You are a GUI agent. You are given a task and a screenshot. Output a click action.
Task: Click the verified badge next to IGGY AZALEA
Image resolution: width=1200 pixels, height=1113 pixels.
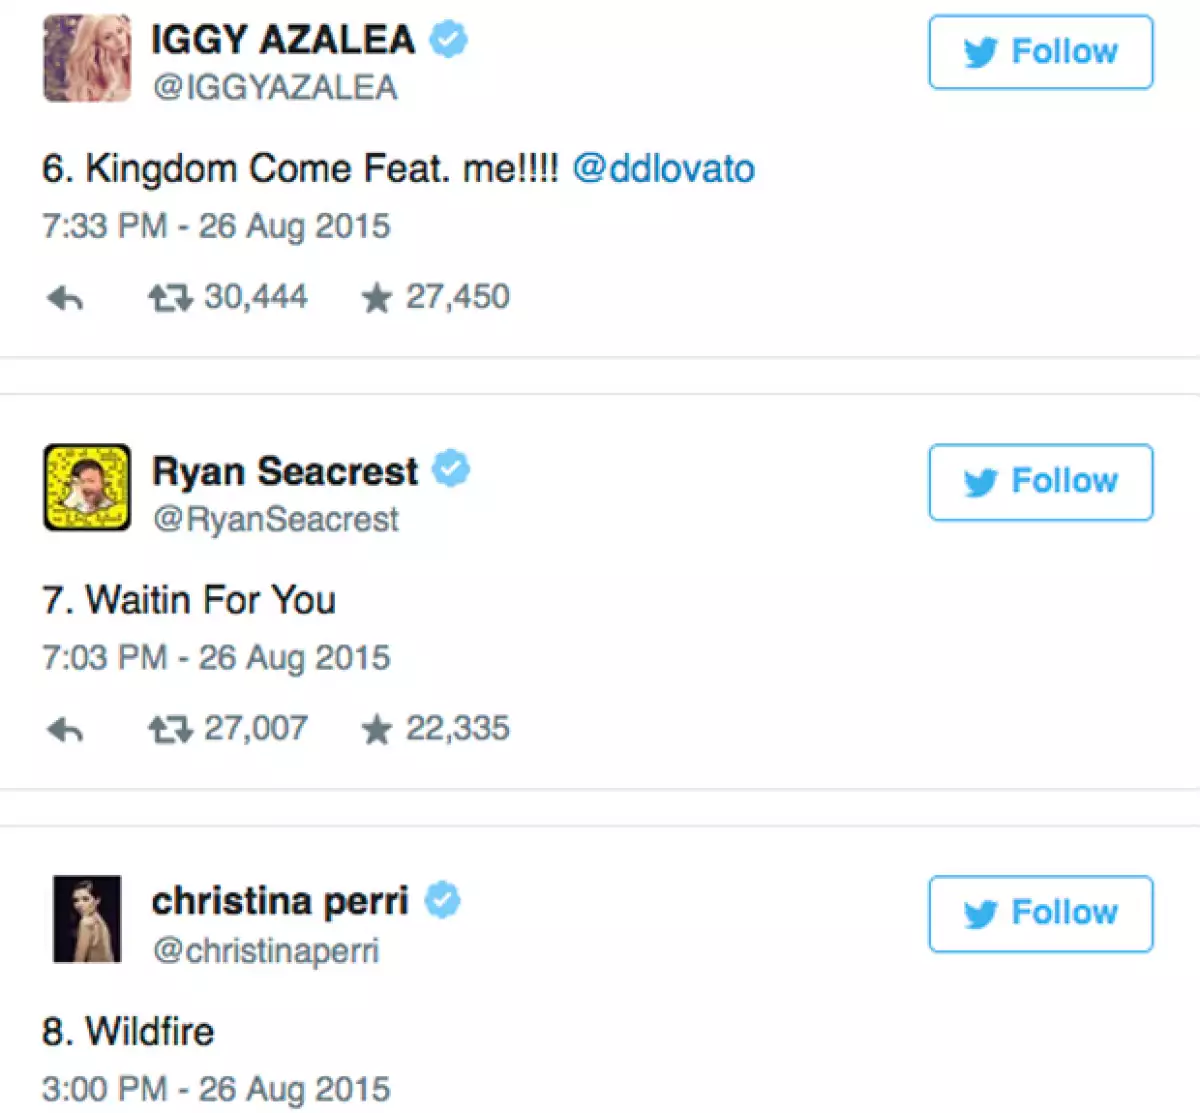450,37
